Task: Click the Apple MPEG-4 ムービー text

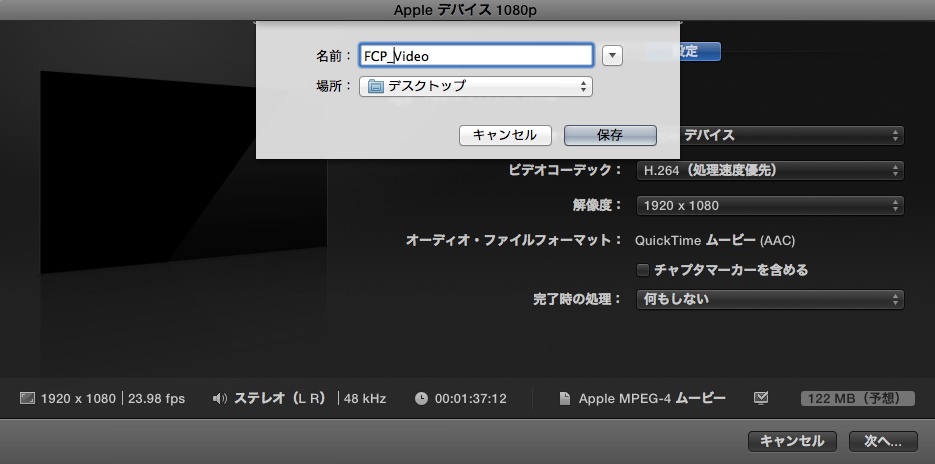Action: [652, 398]
